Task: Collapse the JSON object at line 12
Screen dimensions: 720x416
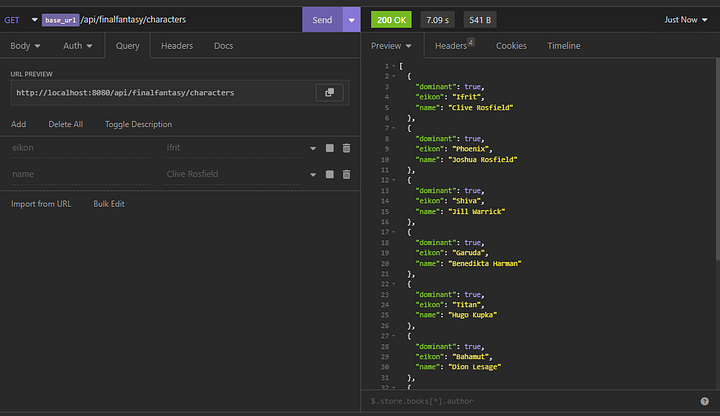Action: pos(394,180)
